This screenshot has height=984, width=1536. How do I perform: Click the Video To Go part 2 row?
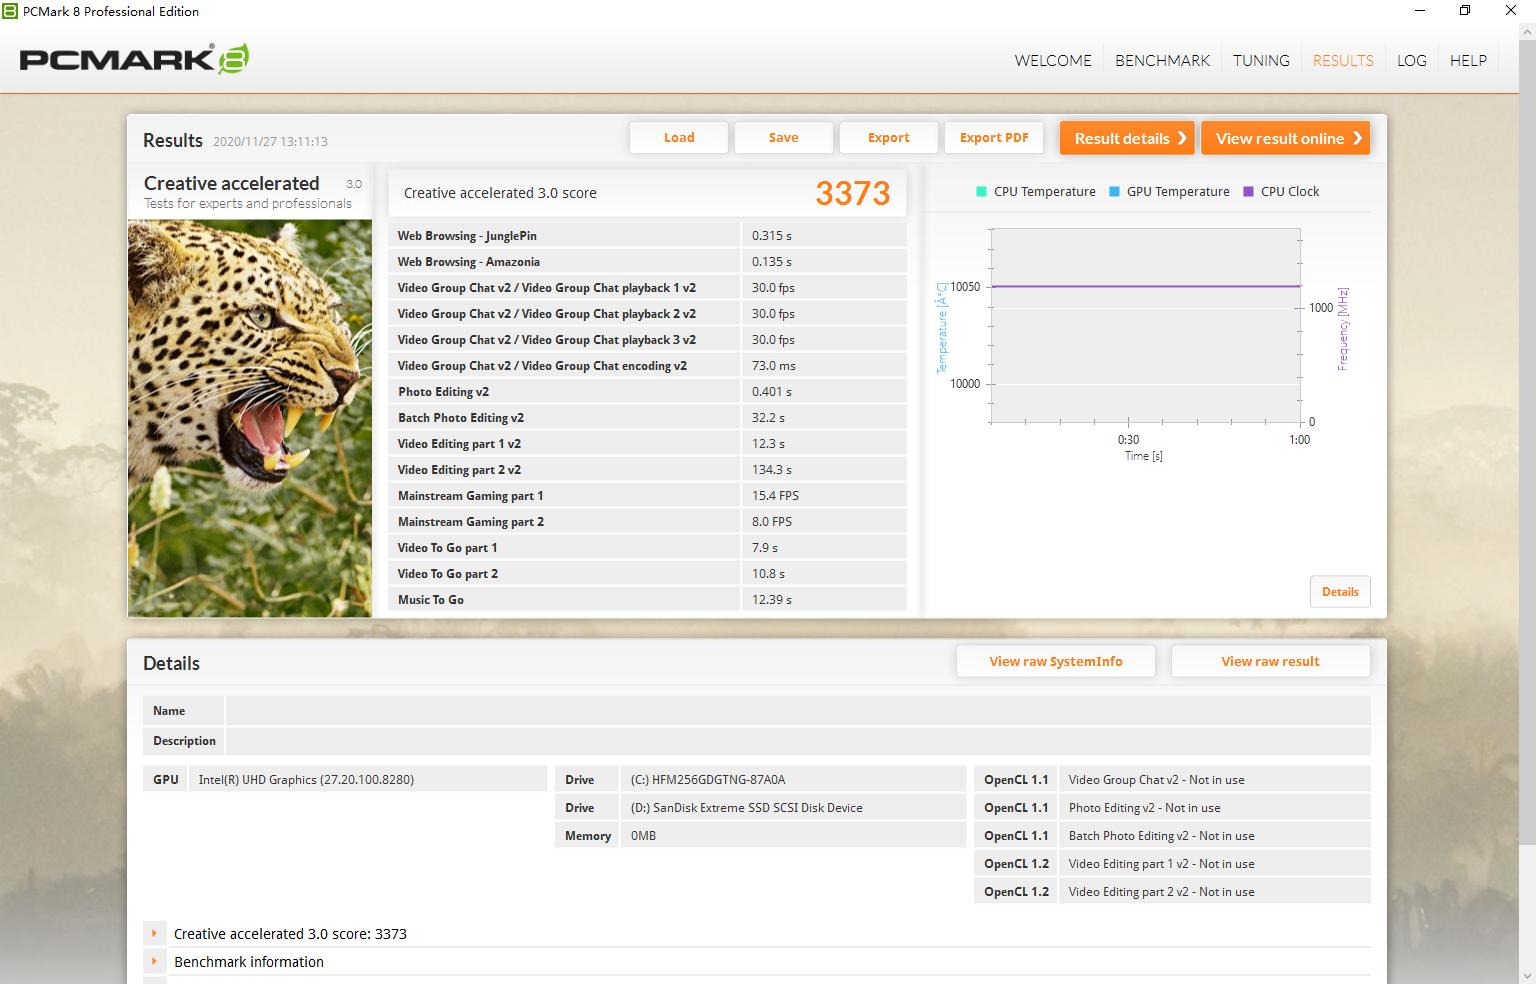click(647, 574)
